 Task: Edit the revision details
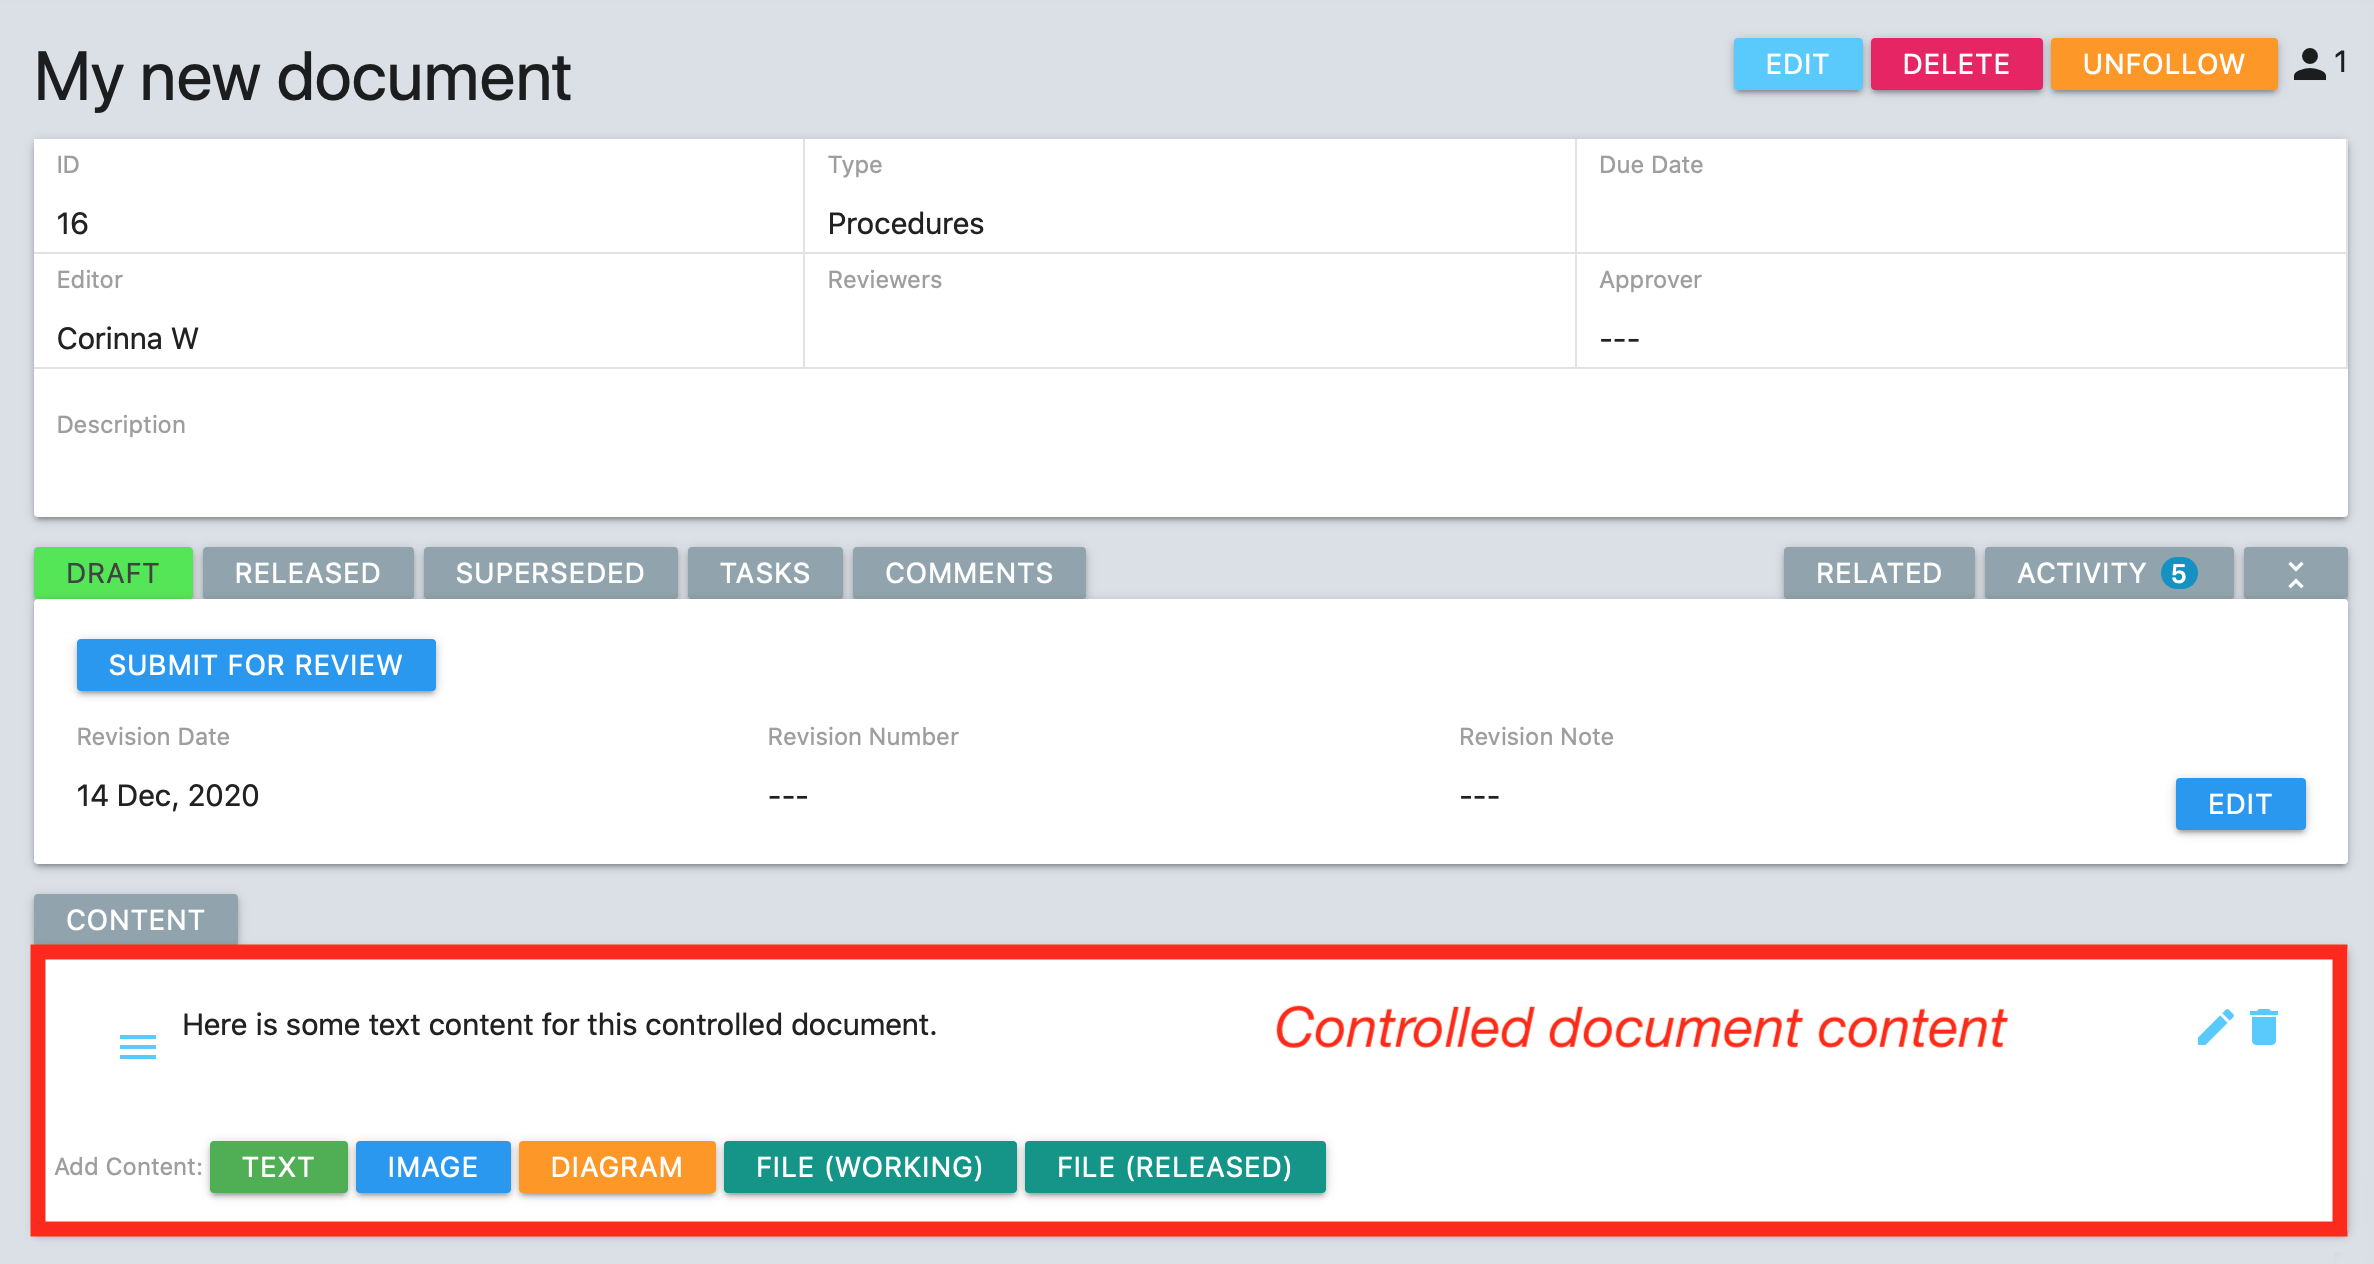coord(2240,804)
